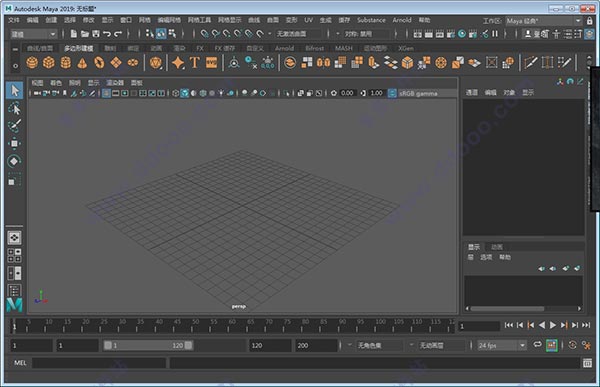Toggle select by component type mode
Screen dimensions: 600x387
pos(172,34)
